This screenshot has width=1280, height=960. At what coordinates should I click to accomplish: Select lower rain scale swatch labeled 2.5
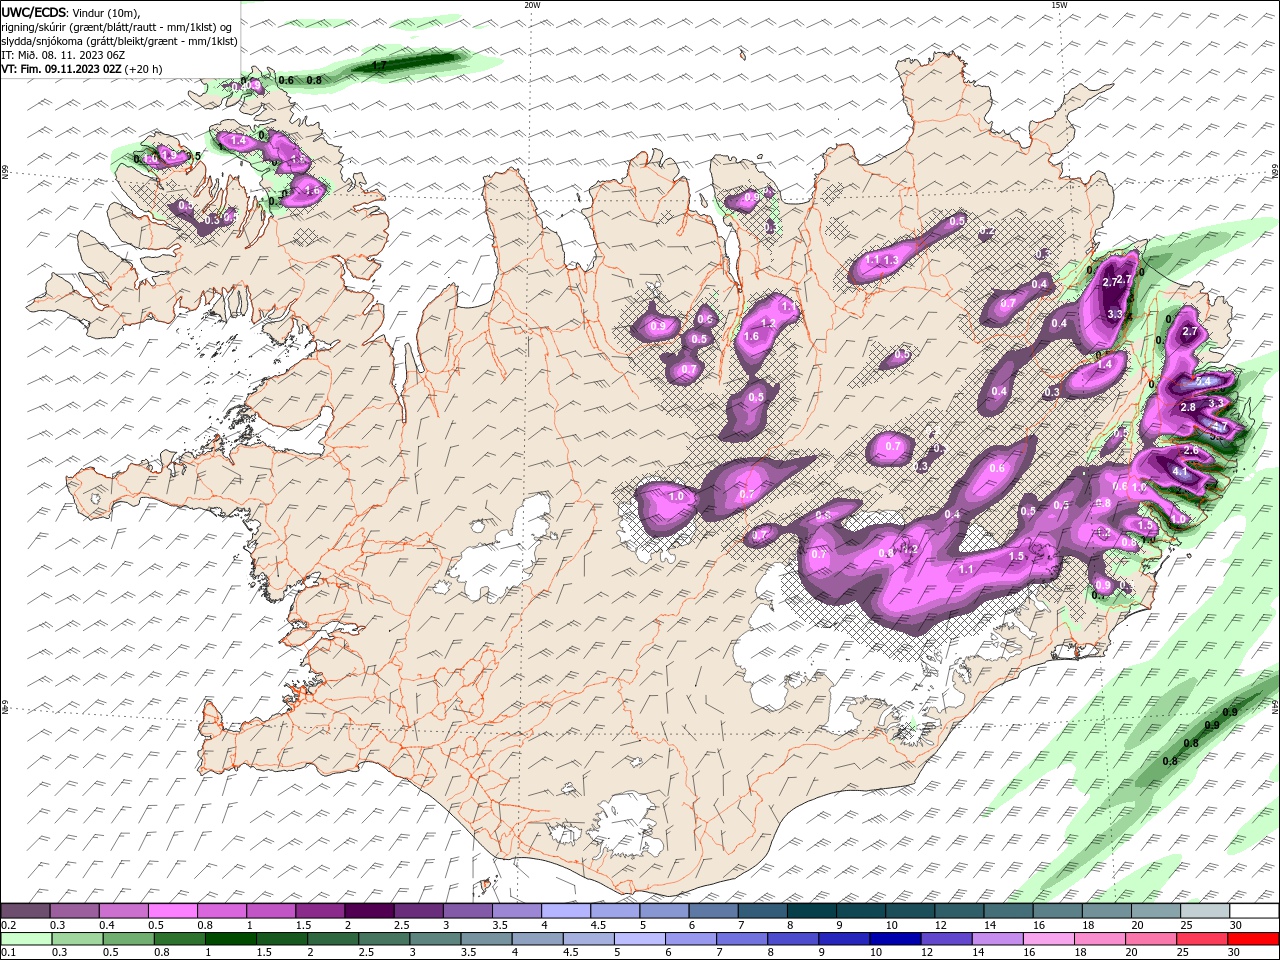(384, 939)
